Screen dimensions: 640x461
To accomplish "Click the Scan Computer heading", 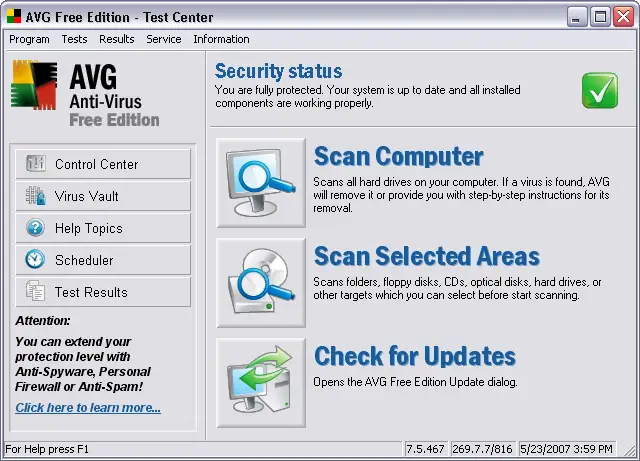I will tap(398, 156).
